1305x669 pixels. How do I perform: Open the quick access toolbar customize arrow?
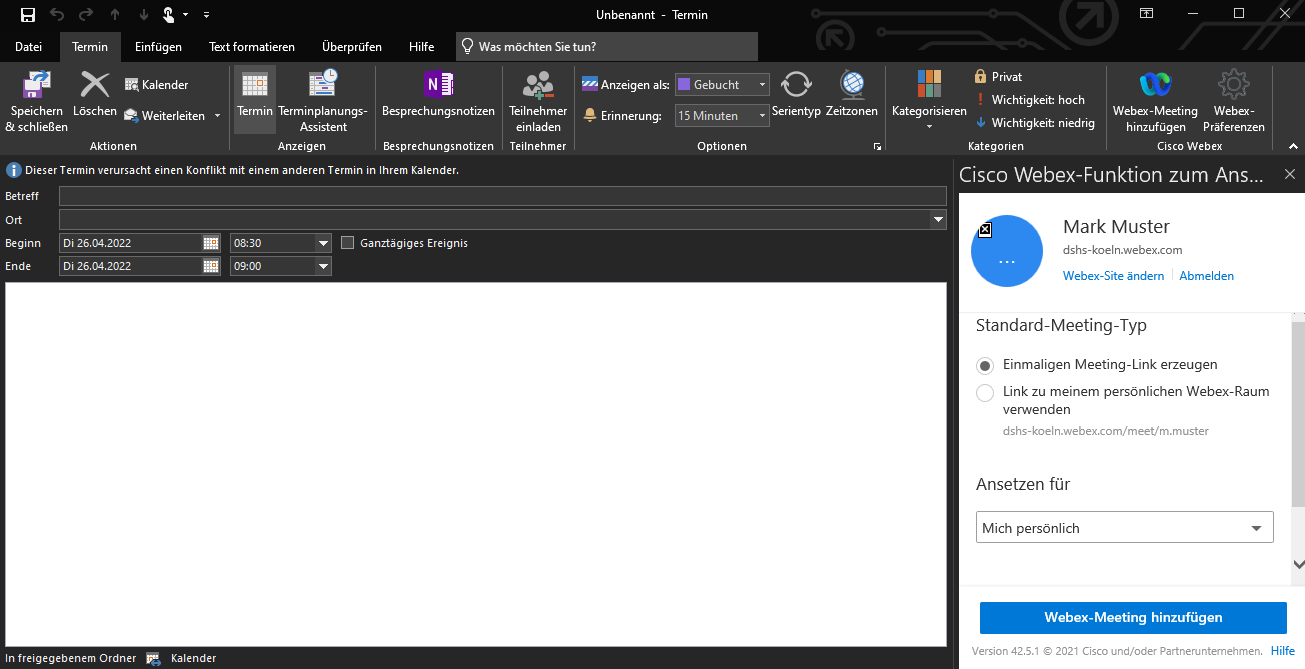click(x=206, y=14)
